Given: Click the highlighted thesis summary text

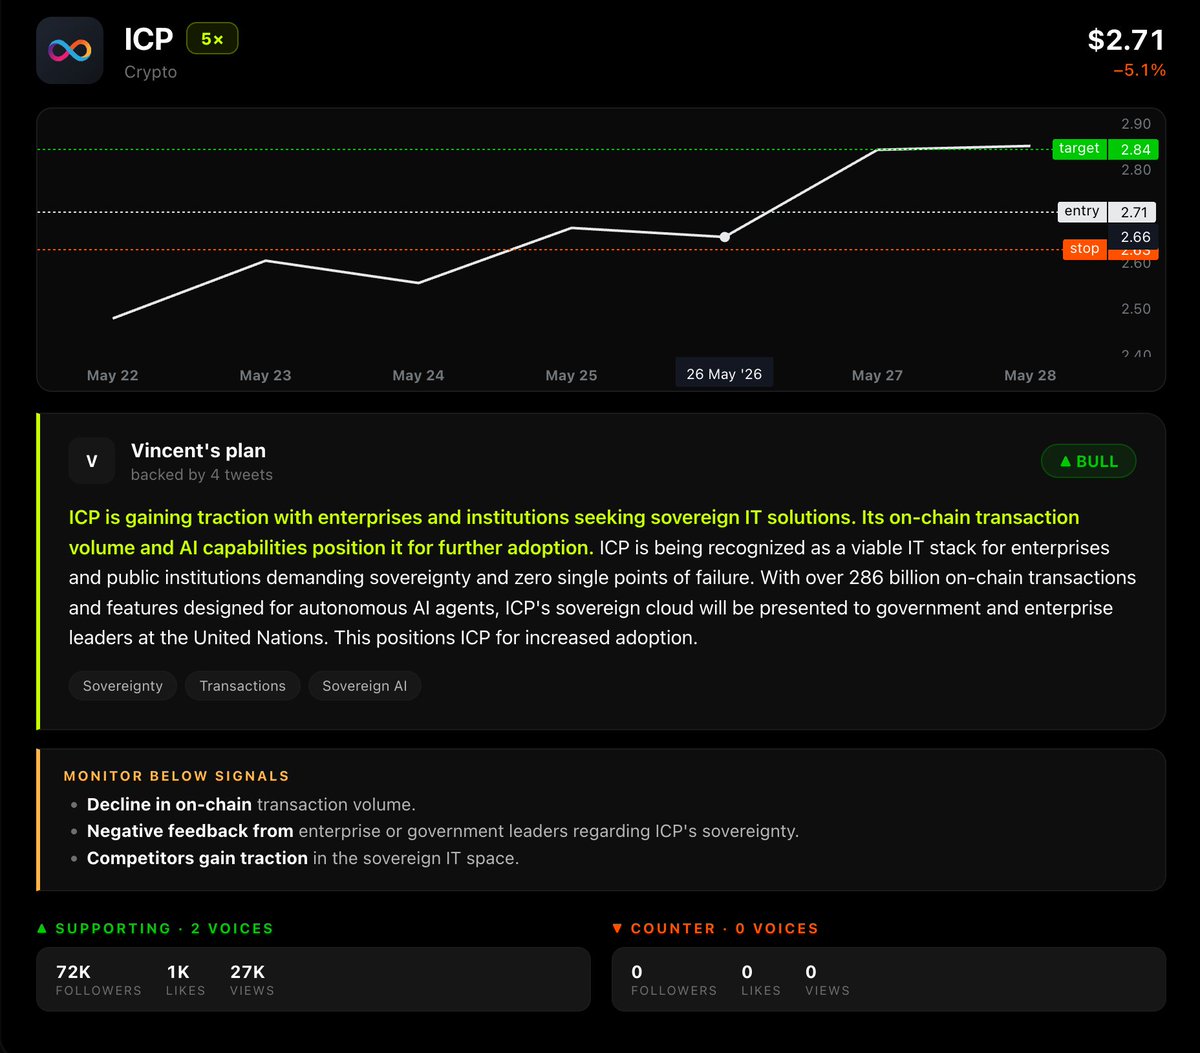Looking at the screenshot, I should 574,532.
